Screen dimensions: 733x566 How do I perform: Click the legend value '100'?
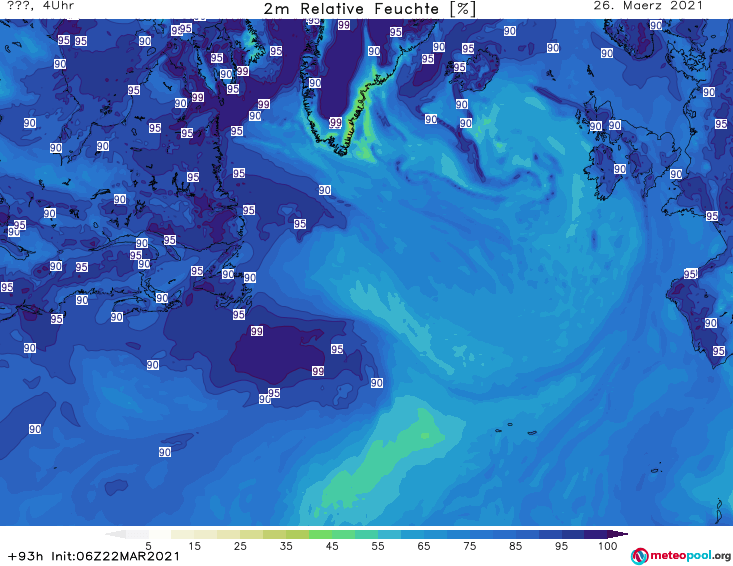pos(608,546)
